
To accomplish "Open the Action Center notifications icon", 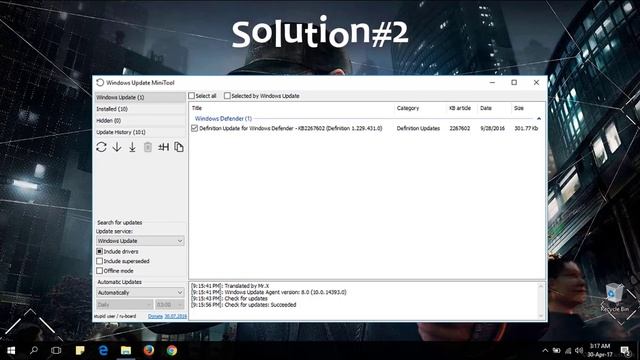I will click(624, 350).
